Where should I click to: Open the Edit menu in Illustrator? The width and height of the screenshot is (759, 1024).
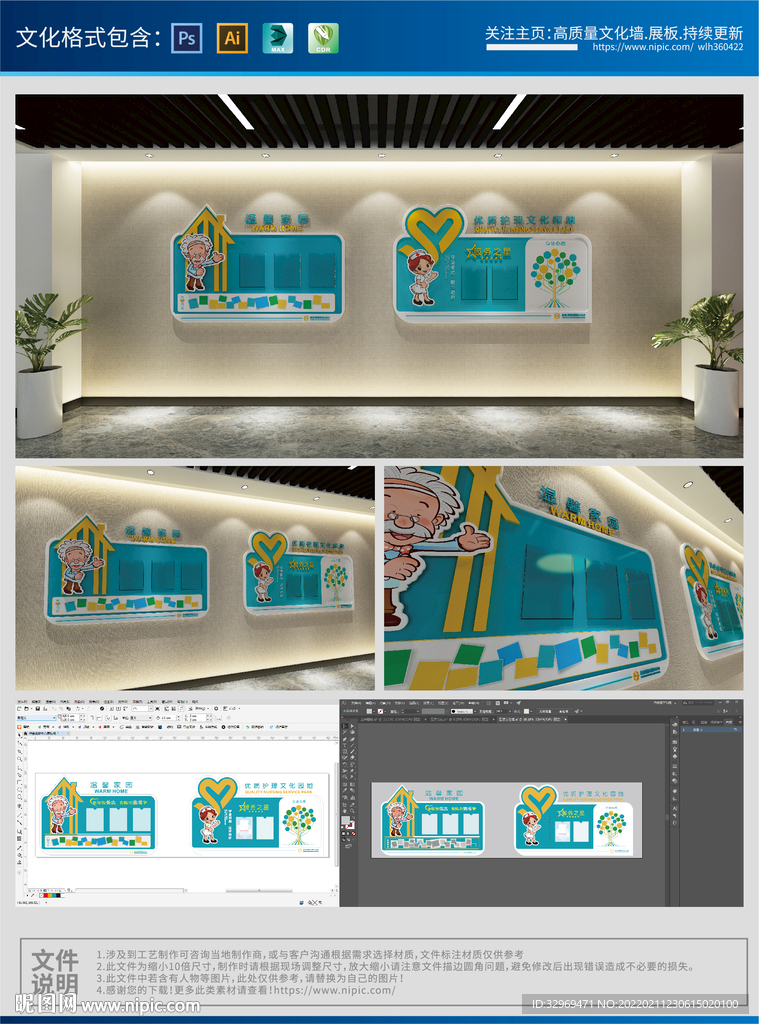click(370, 703)
